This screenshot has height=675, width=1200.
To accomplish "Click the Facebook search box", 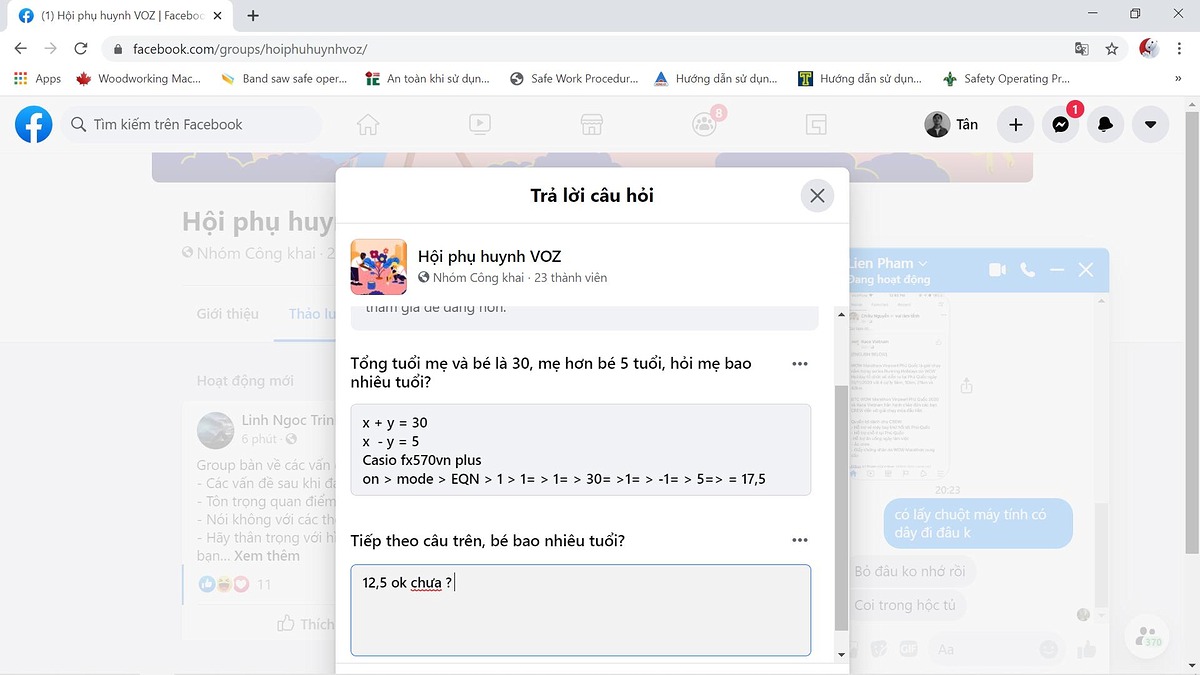I will (x=193, y=125).
